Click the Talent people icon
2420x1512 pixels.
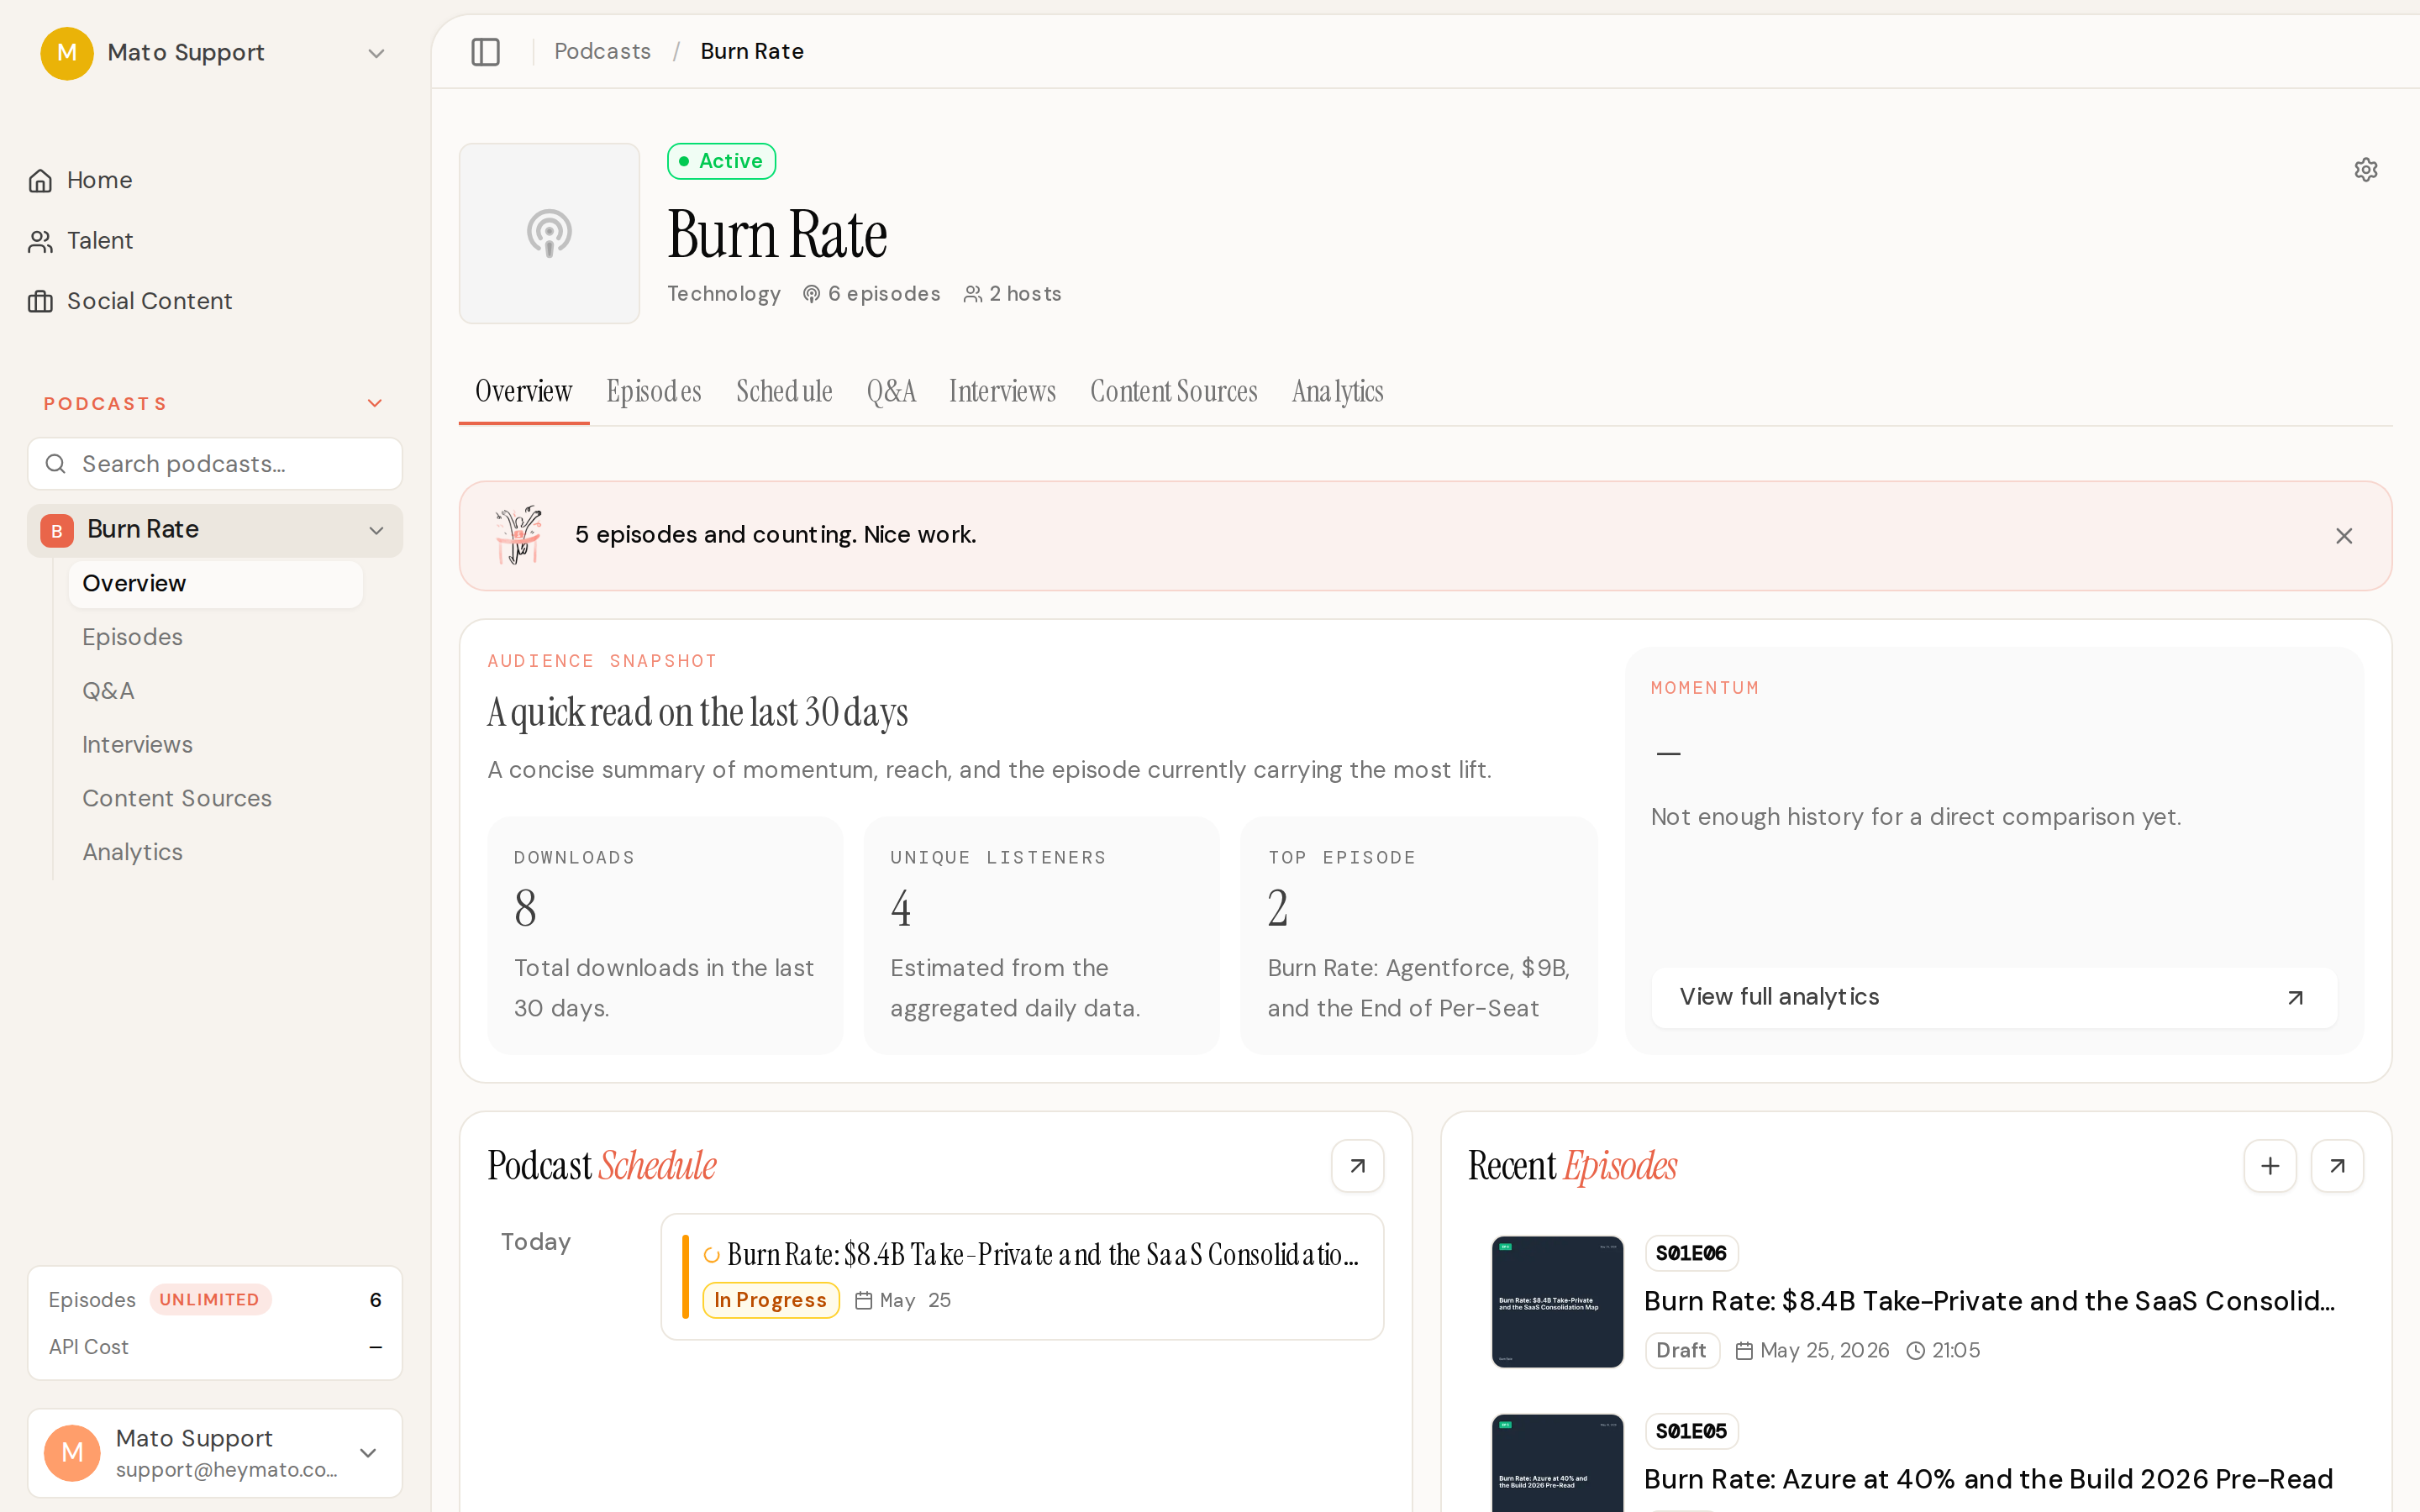point(41,241)
